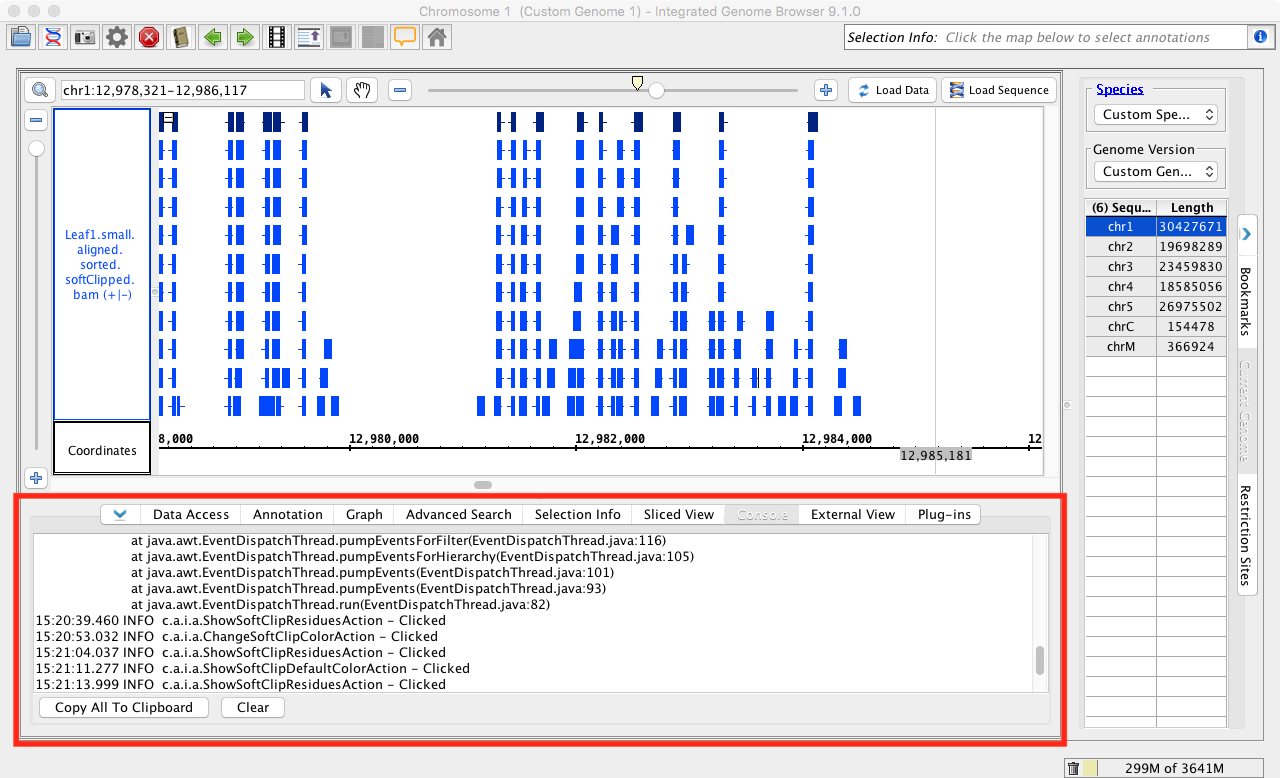The image size is (1280, 778).
Task: Open the Advanced Search tab
Action: (x=459, y=514)
